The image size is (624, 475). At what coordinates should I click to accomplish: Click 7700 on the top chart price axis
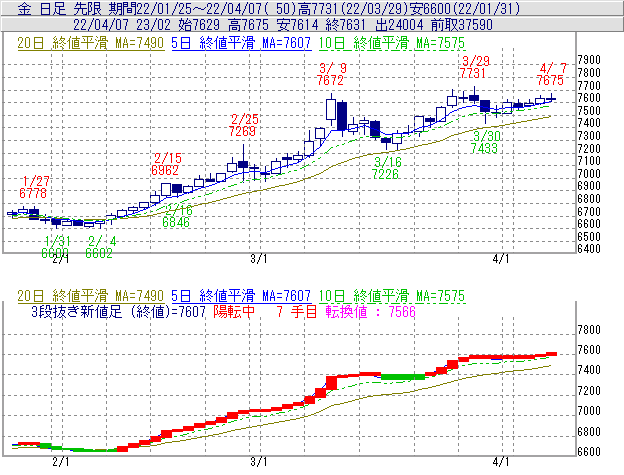point(589,86)
